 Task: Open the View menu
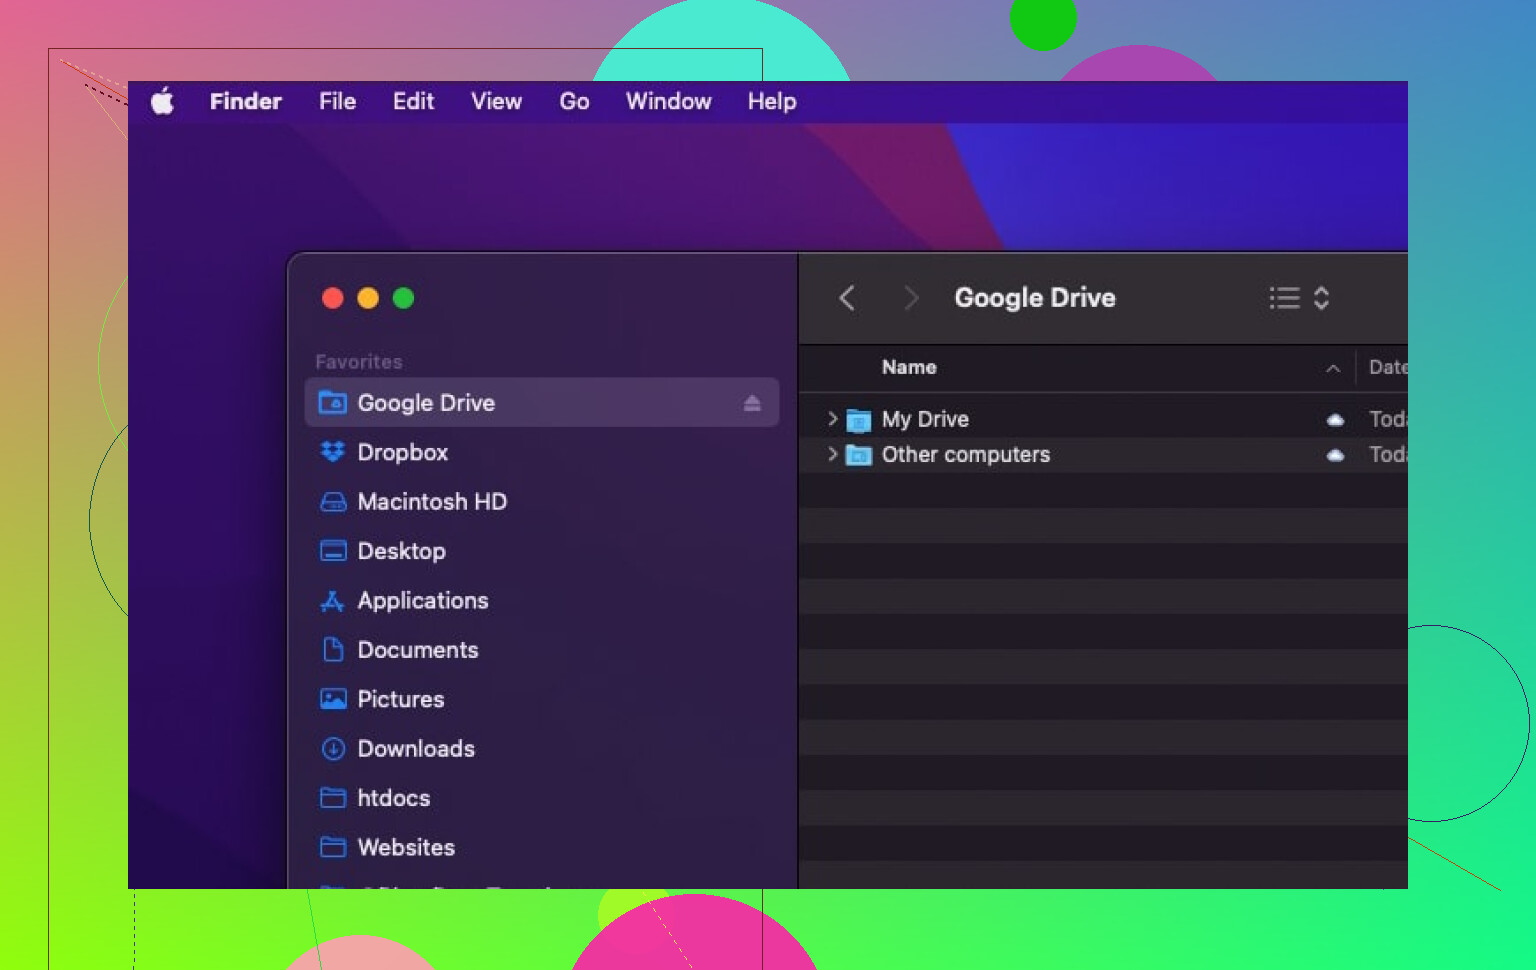tap(497, 101)
